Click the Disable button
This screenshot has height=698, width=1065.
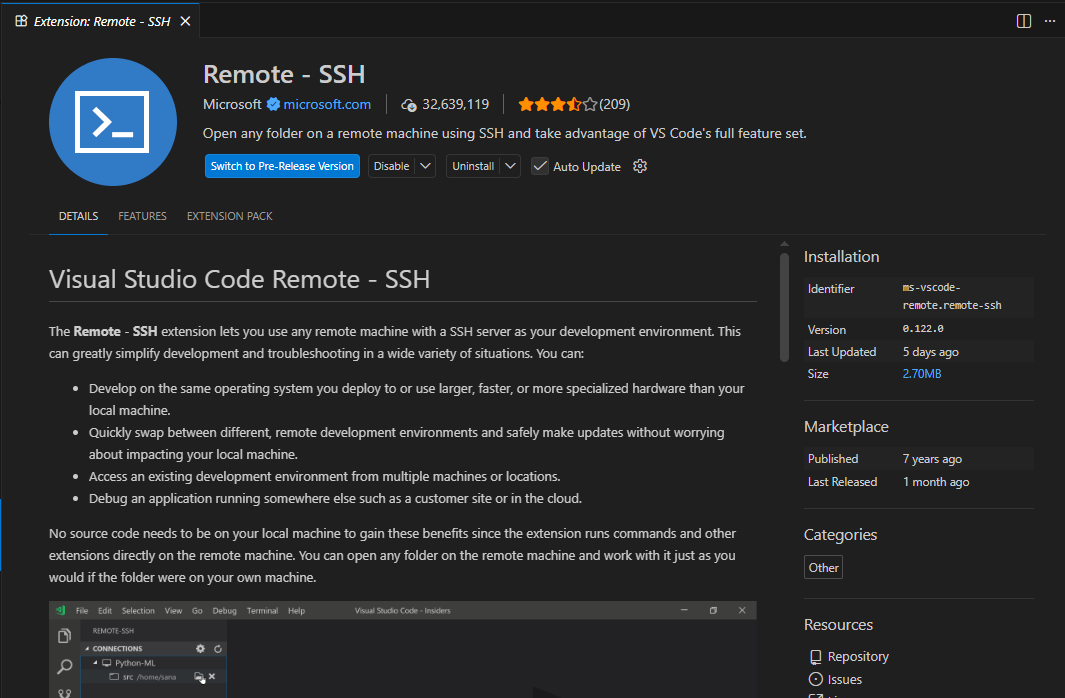(x=392, y=166)
